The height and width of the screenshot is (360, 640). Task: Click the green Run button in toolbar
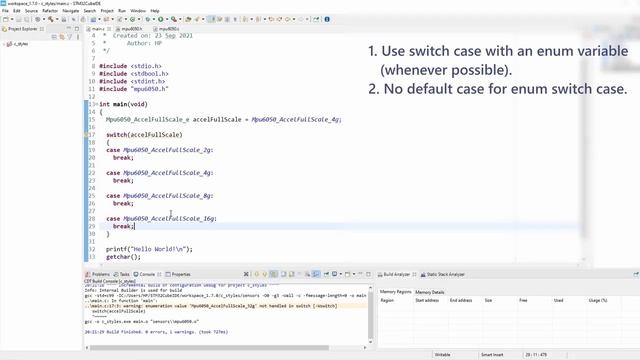160,19
